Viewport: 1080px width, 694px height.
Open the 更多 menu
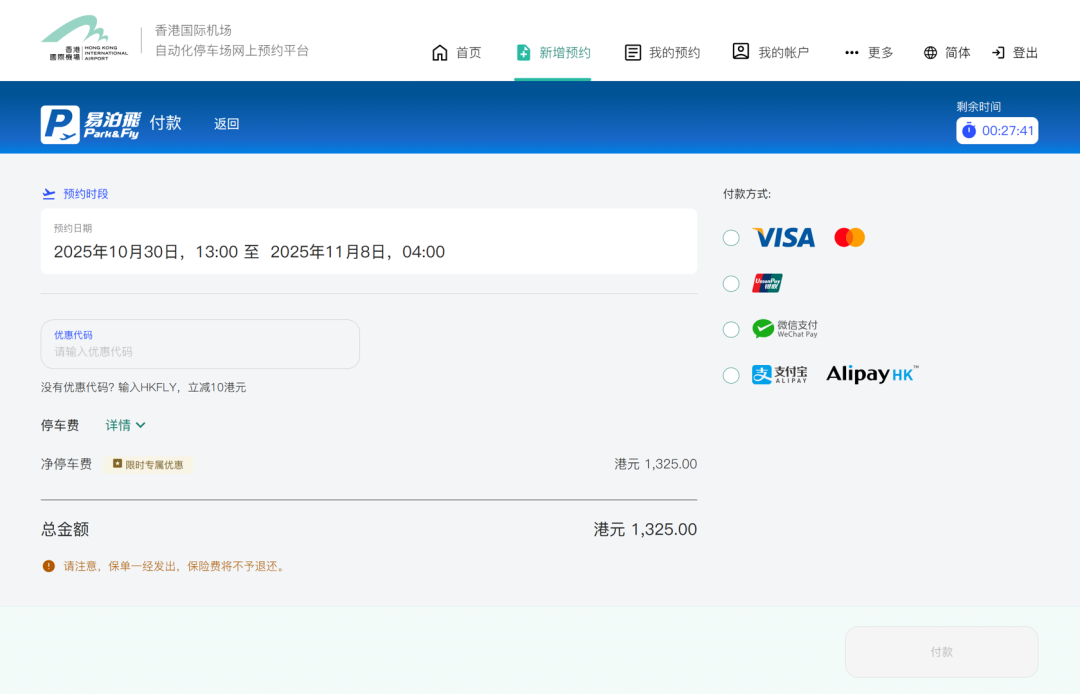tap(868, 52)
